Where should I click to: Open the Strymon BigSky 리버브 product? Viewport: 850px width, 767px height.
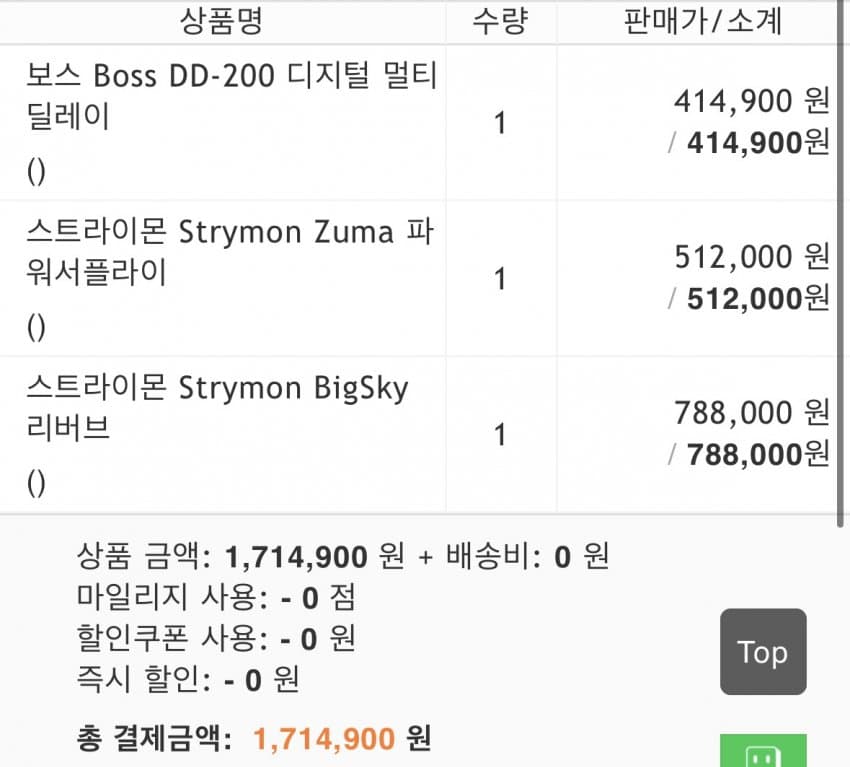pos(217,407)
